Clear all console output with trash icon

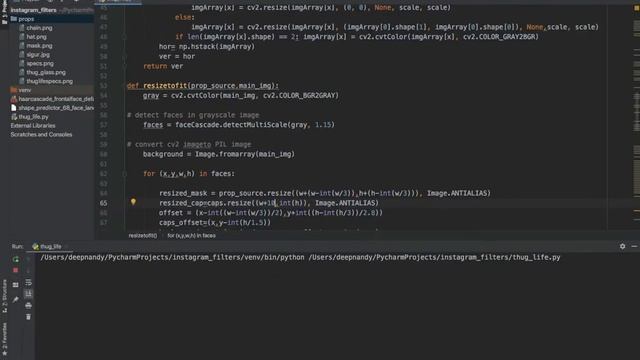pyautogui.click(x=28, y=317)
